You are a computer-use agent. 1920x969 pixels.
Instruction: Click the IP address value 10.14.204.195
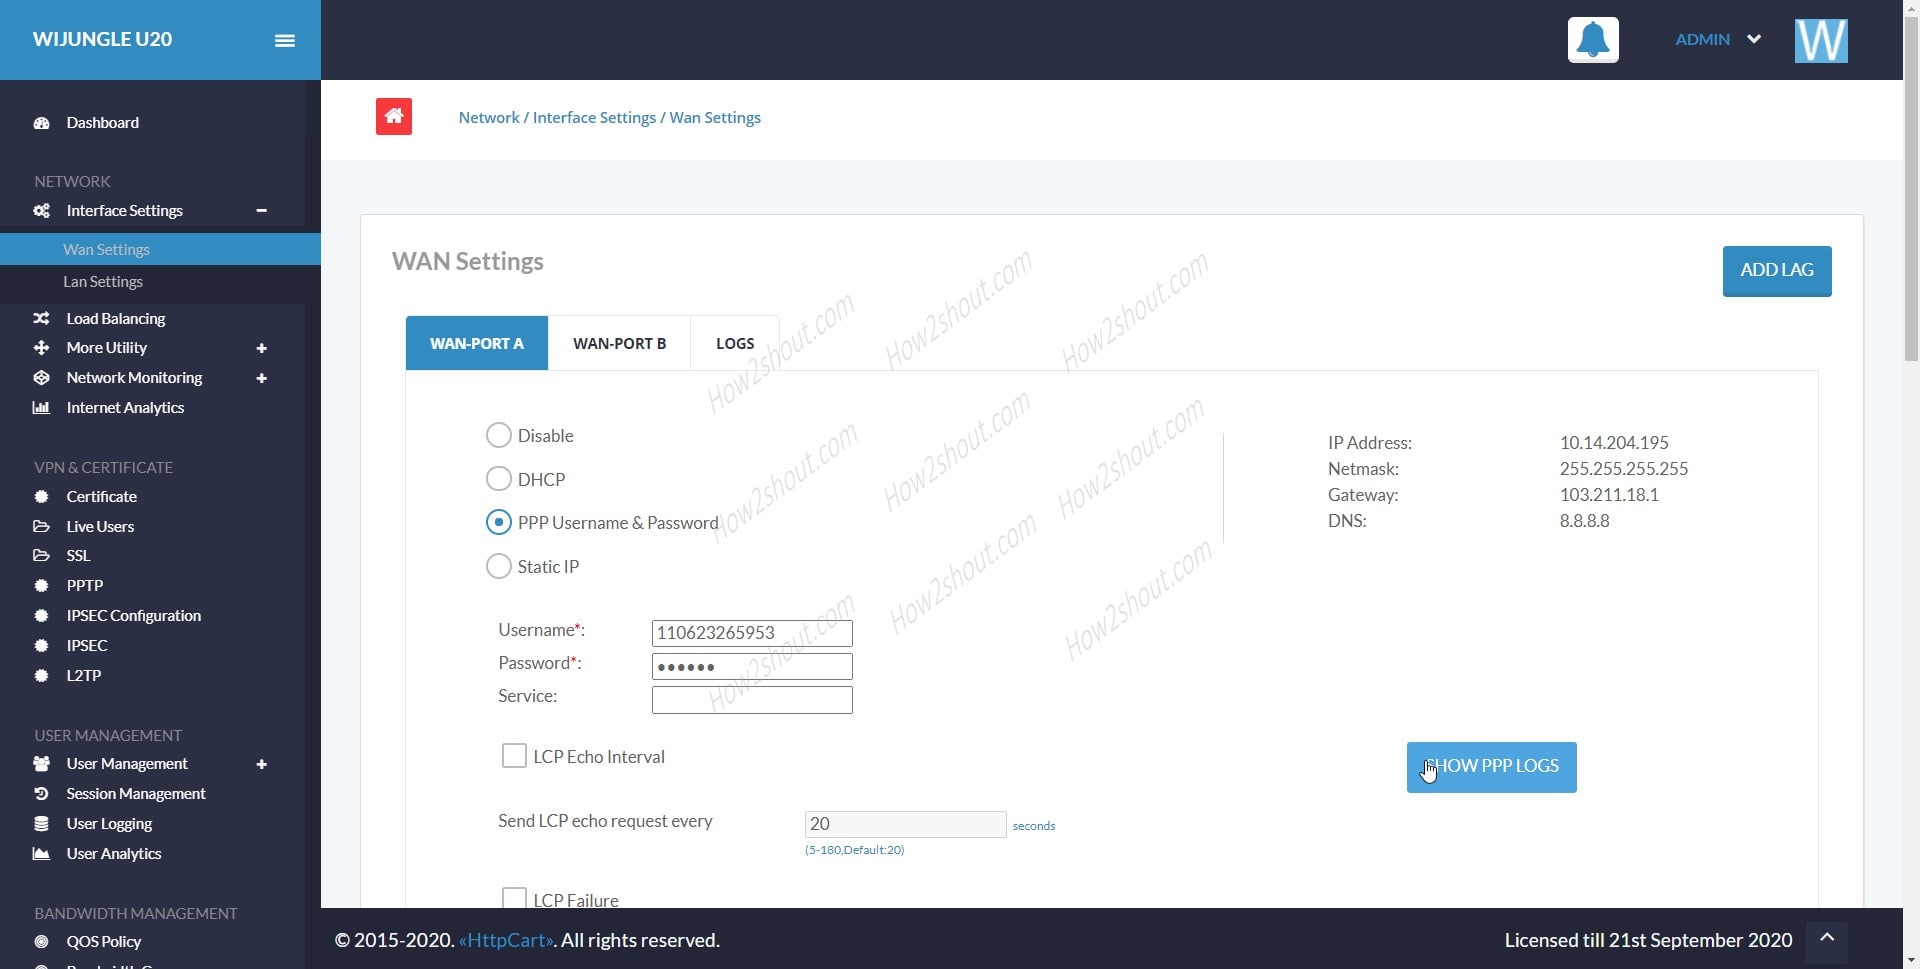[x=1614, y=442]
